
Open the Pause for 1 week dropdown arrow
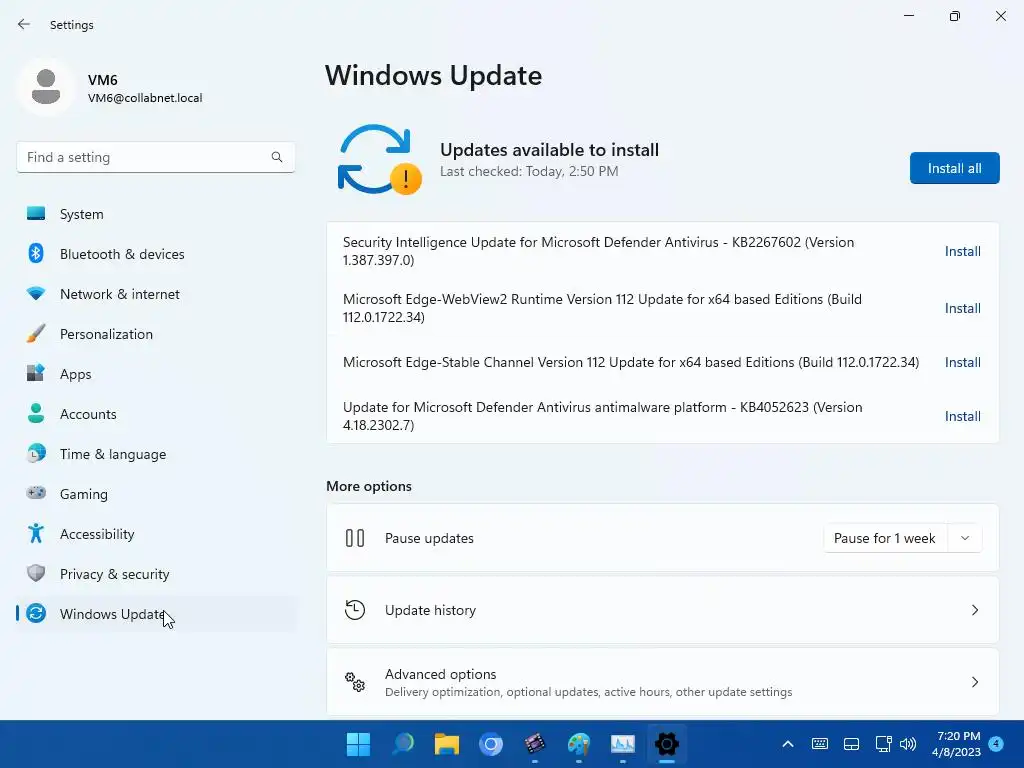[965, 538]
